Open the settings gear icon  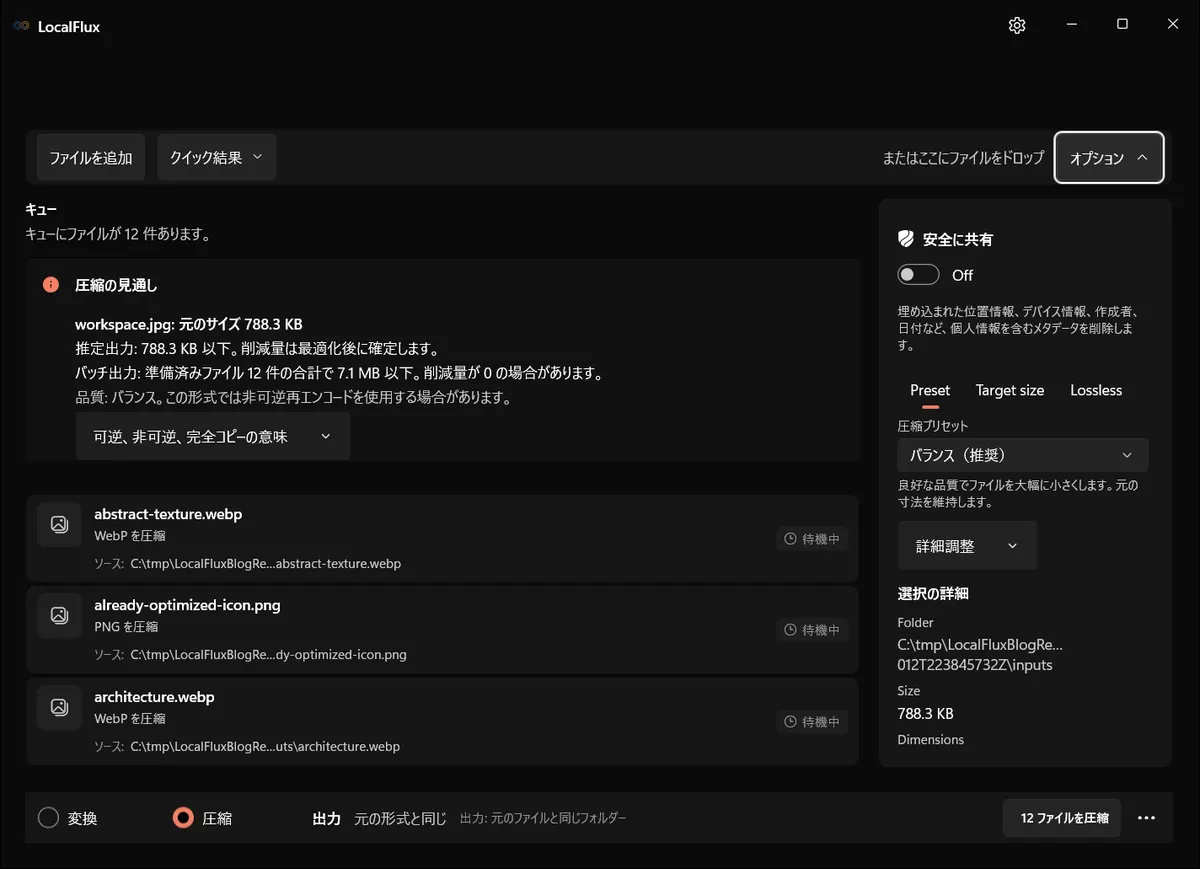point(1017,26)
